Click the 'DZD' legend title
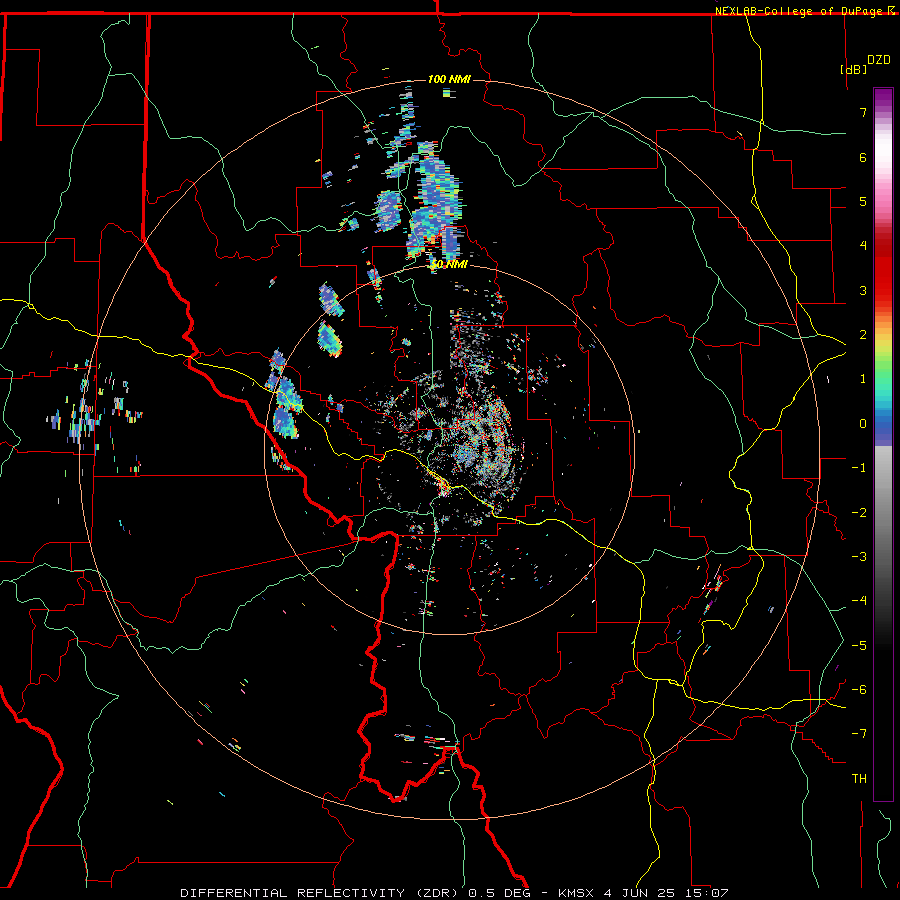The width and height of the screenshot is (900, 900). [x=879, y=60]
